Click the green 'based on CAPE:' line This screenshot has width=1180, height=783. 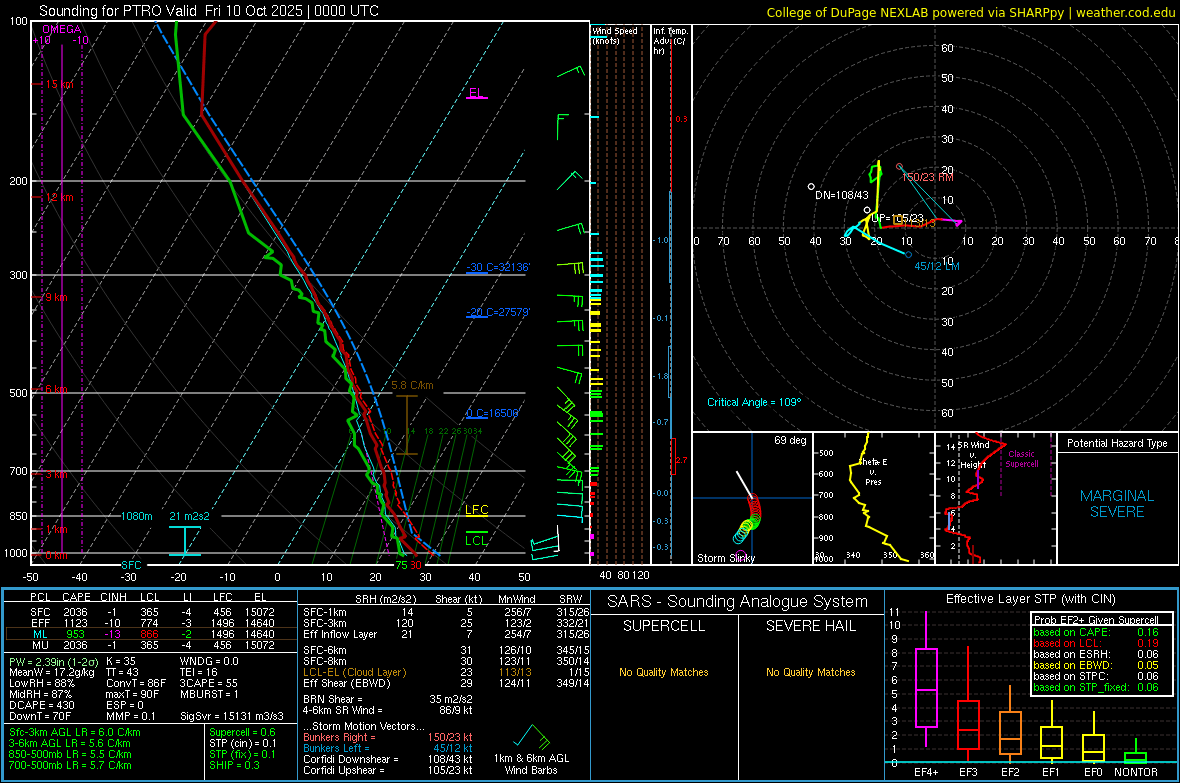[1096, 632]
